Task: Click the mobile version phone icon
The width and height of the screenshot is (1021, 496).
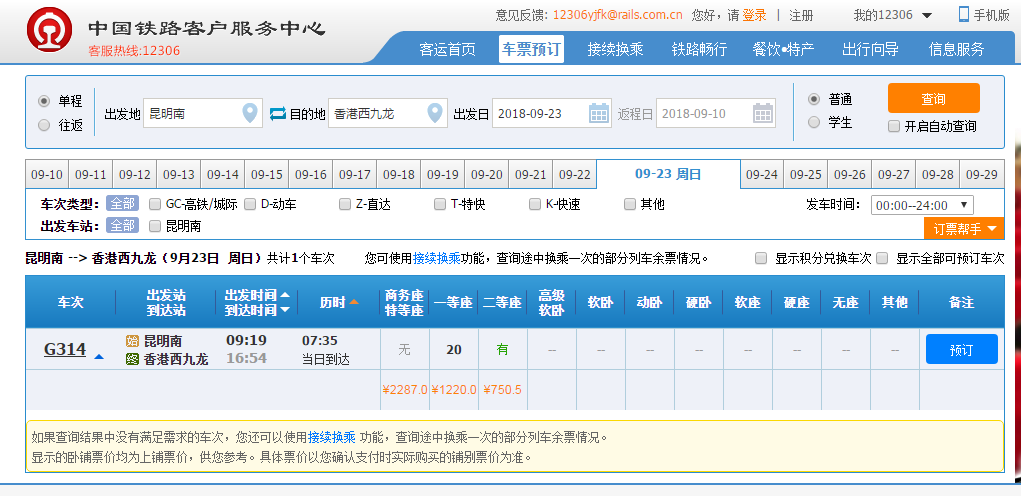Action: coord(964,14)
